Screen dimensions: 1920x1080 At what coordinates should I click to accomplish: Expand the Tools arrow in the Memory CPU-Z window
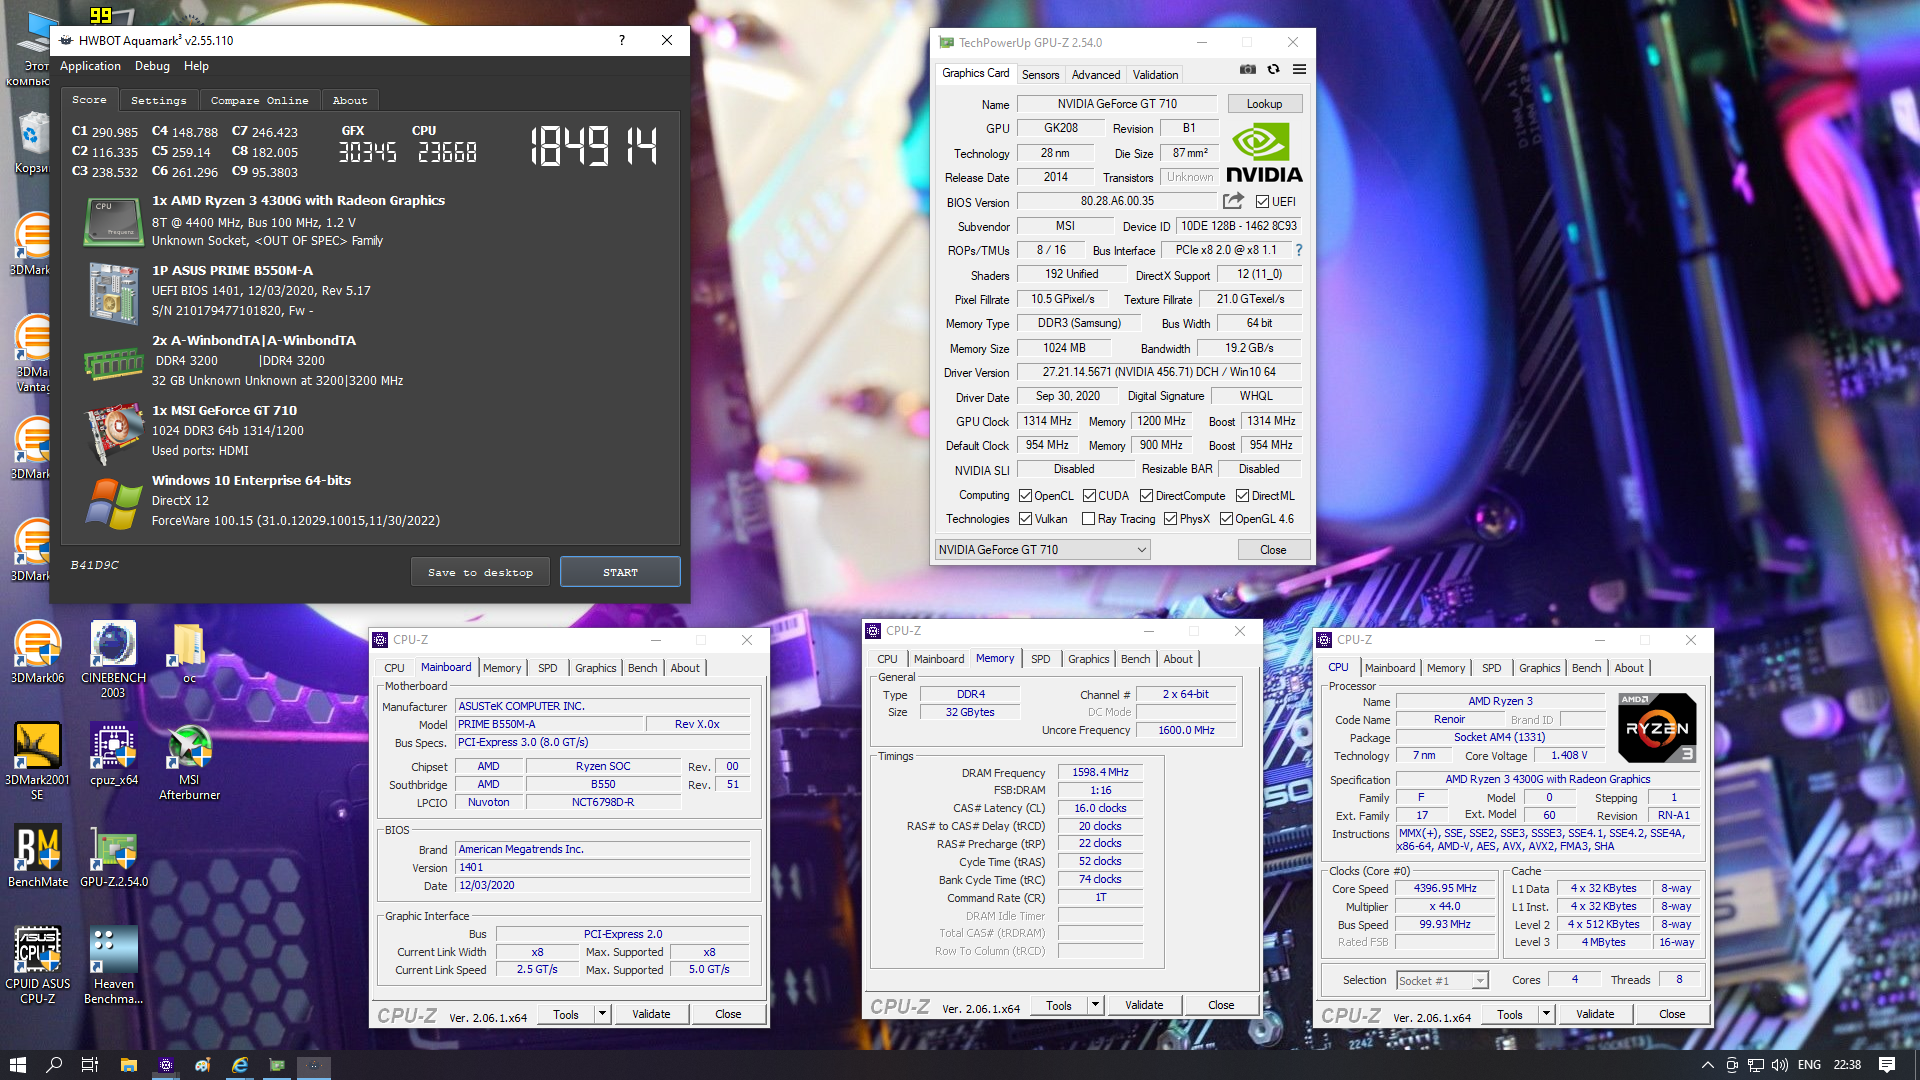(x=1095, y=1005)
